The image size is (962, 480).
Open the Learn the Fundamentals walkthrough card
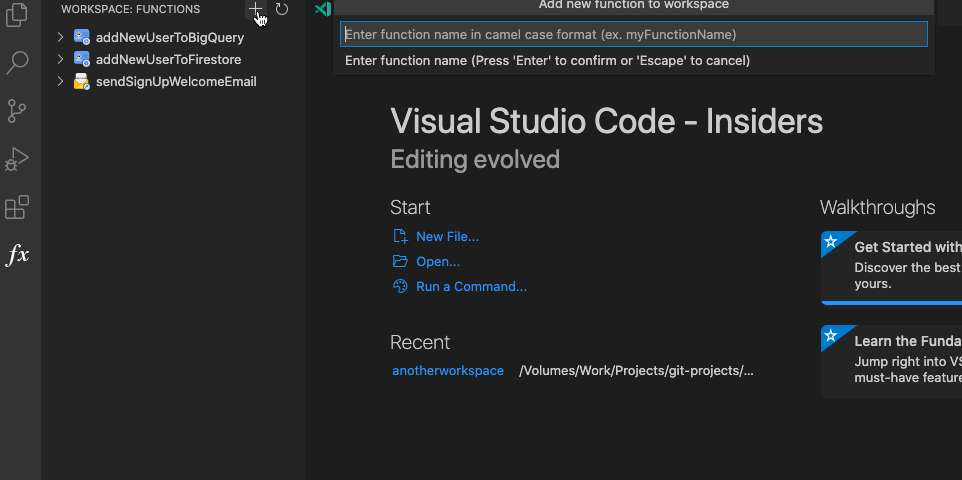coord(891,362)
